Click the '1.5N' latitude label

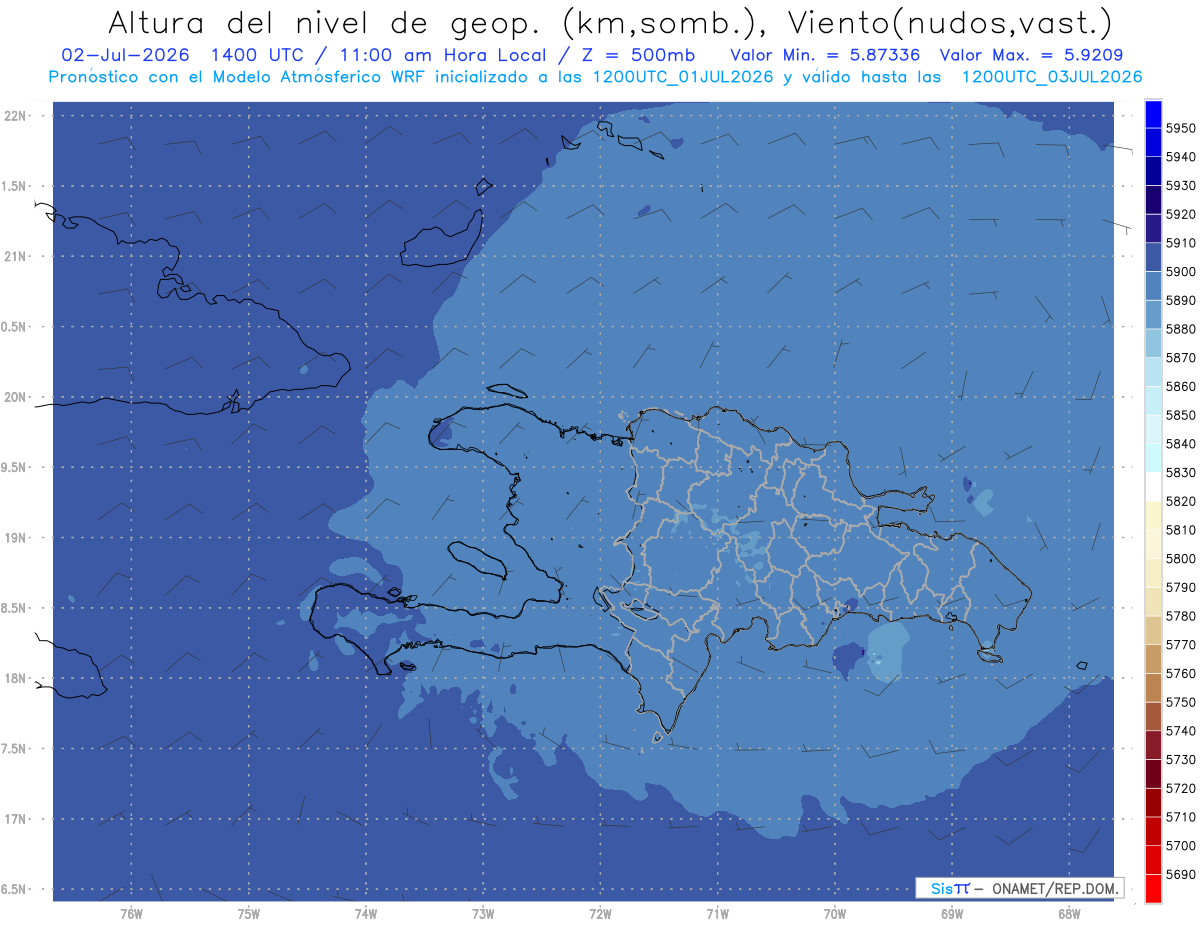coord(15,186)
